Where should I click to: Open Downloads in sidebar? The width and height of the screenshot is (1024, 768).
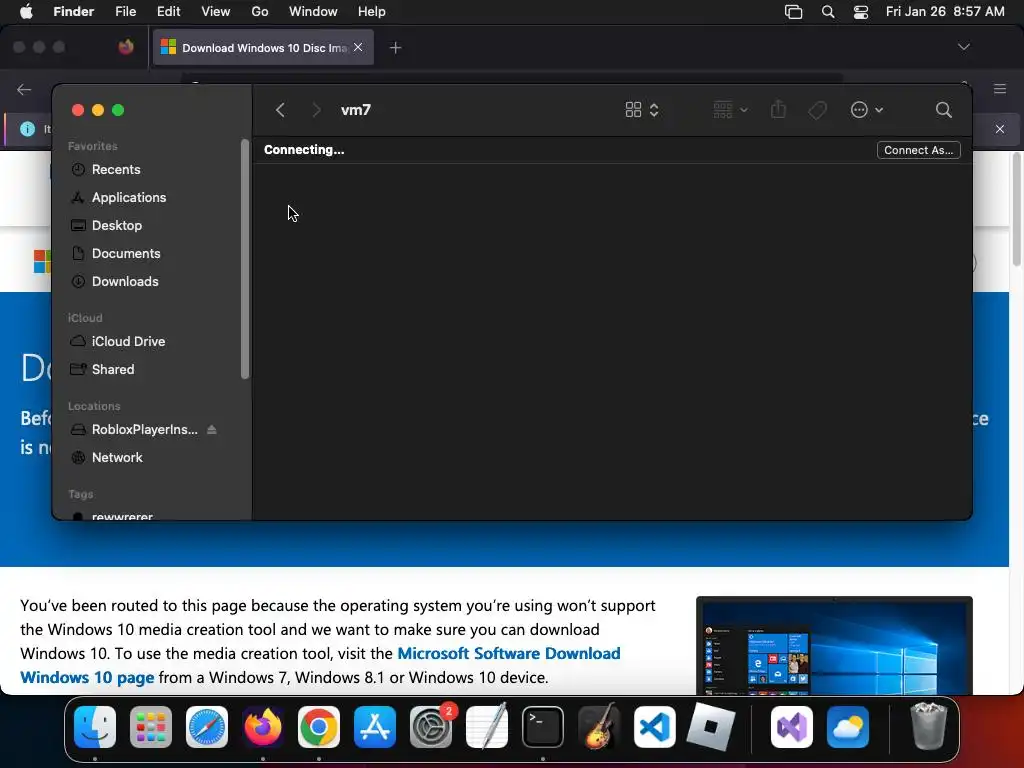pos(124,281)
